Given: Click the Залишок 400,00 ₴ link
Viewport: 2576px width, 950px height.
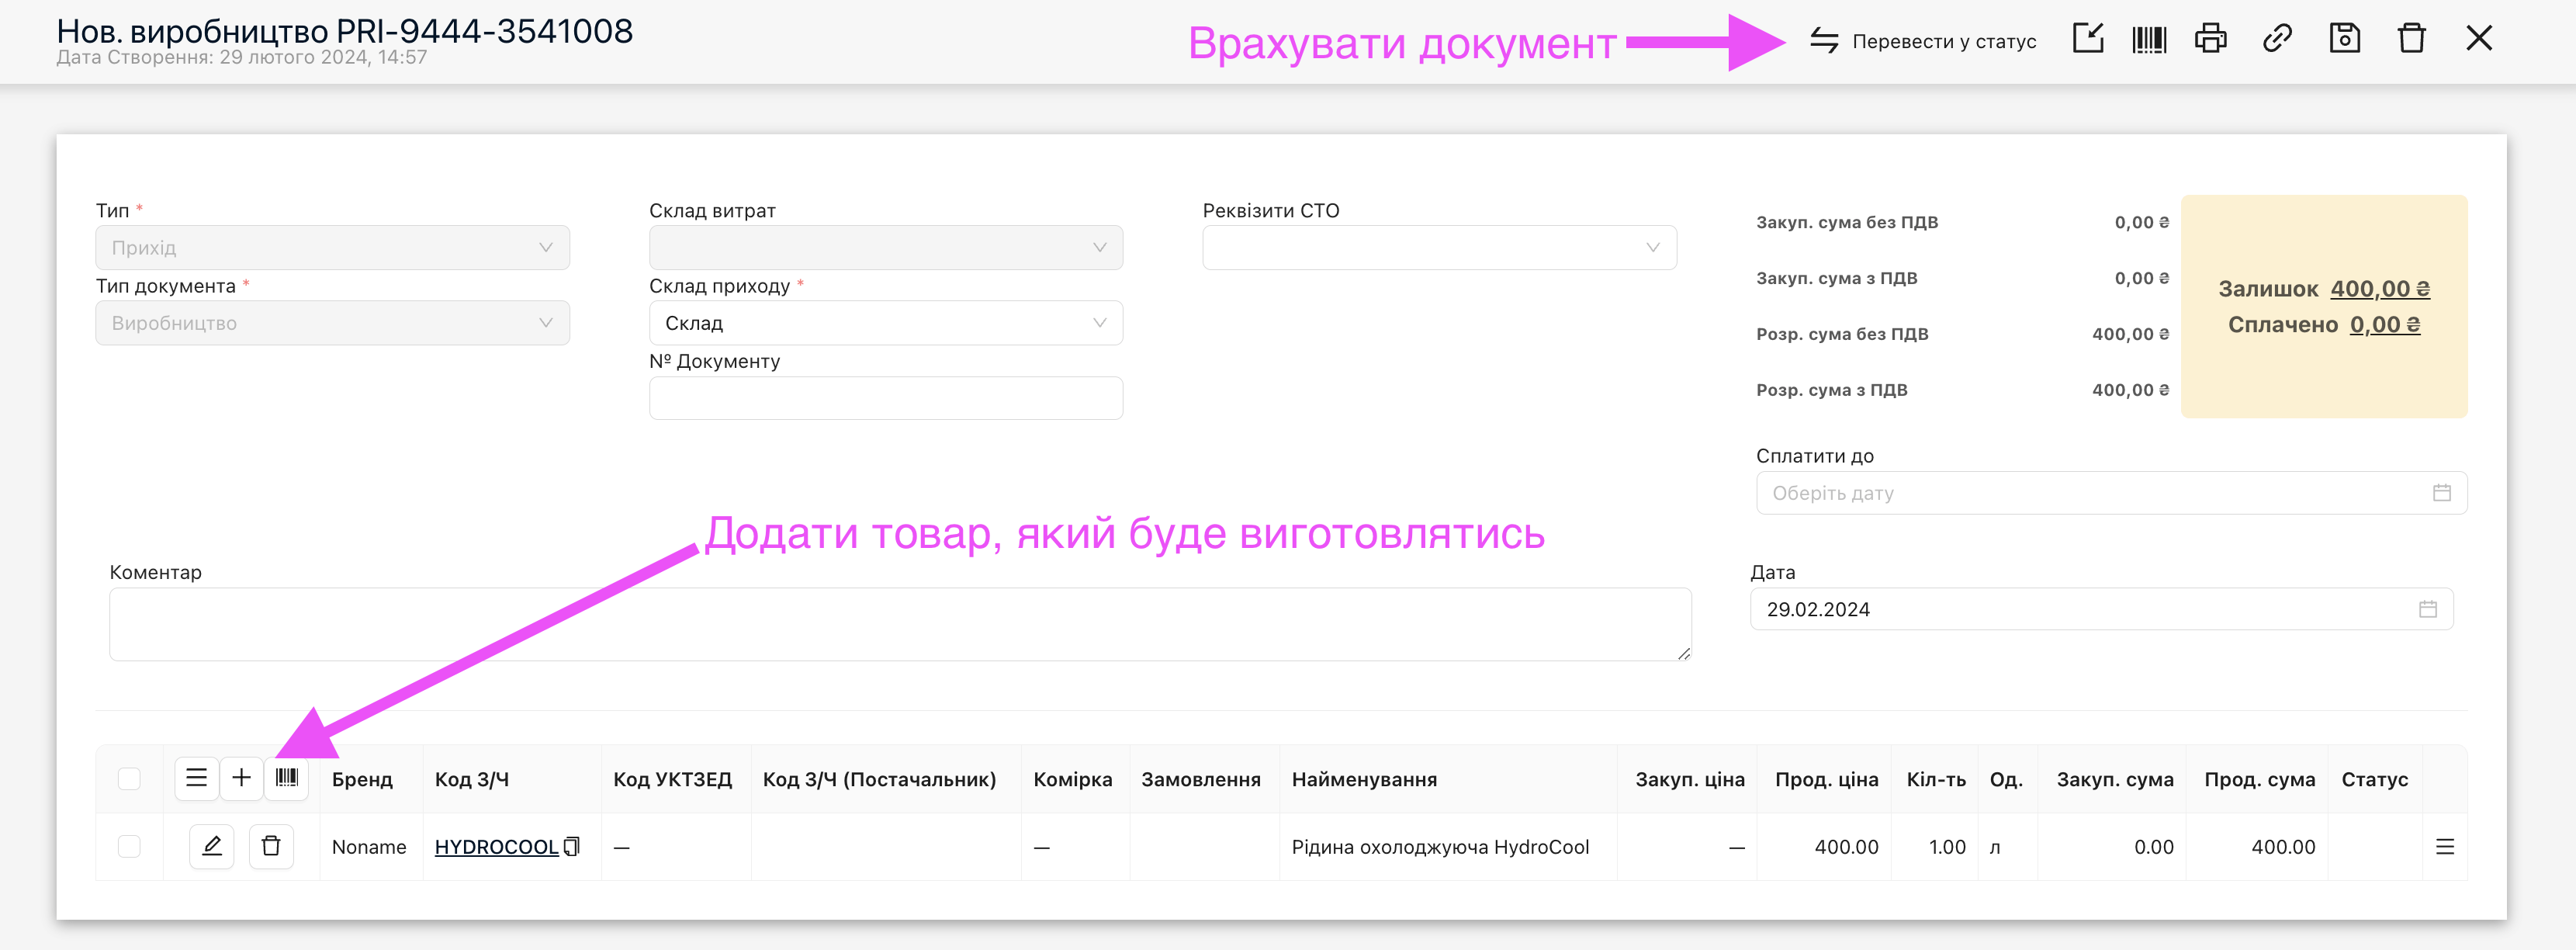Looking at the screenshot, I should pyautogui.click(x=2379, y=289).
